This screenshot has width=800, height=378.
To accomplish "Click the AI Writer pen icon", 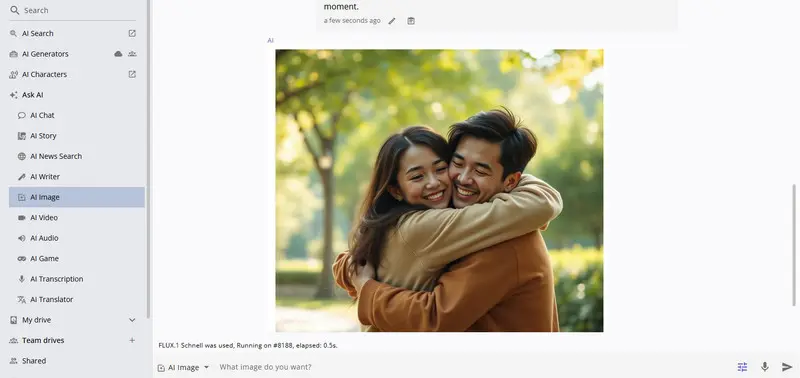I will click(21, 177).
